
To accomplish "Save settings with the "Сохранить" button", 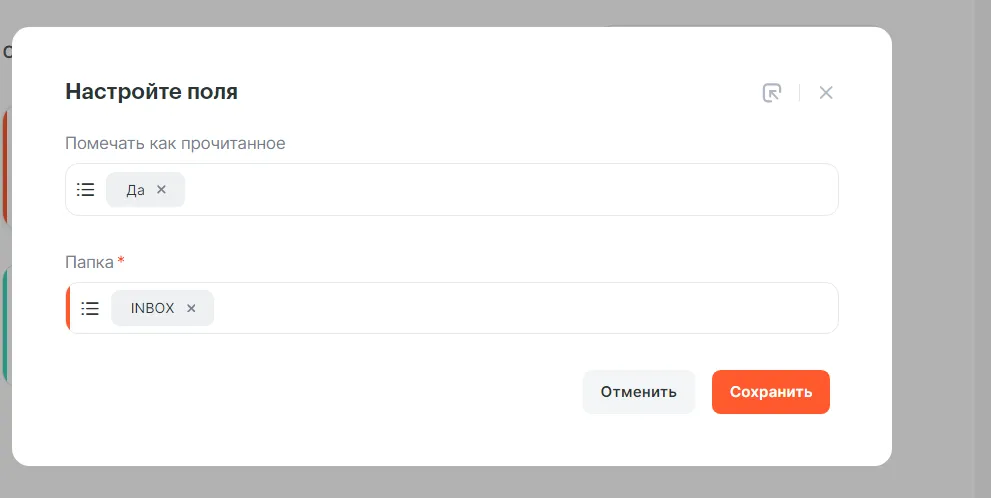I will [770, 392].
